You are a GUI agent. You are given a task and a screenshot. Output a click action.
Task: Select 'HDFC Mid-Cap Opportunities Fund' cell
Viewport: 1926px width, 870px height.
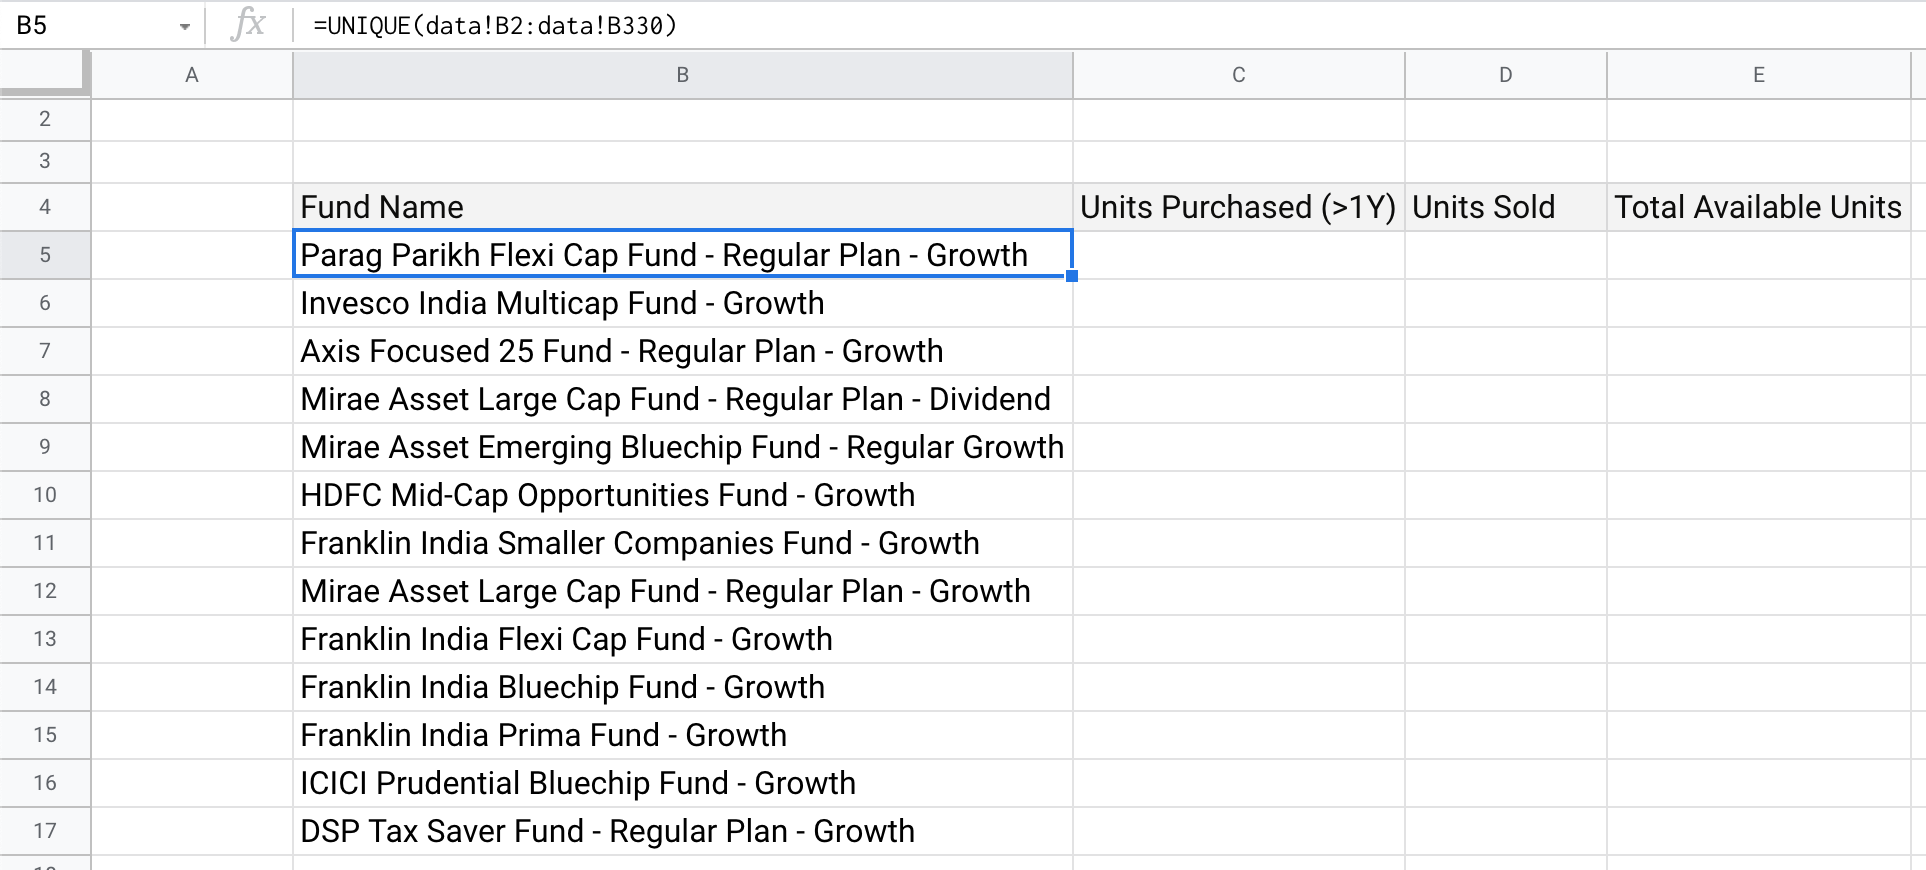(683, 495)
